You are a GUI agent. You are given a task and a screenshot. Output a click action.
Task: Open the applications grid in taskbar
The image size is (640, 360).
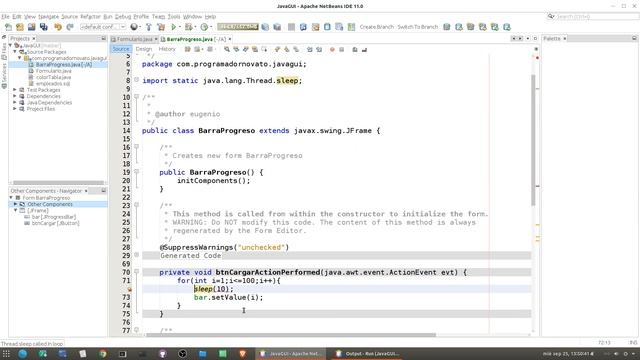click(x=6, y=354)
